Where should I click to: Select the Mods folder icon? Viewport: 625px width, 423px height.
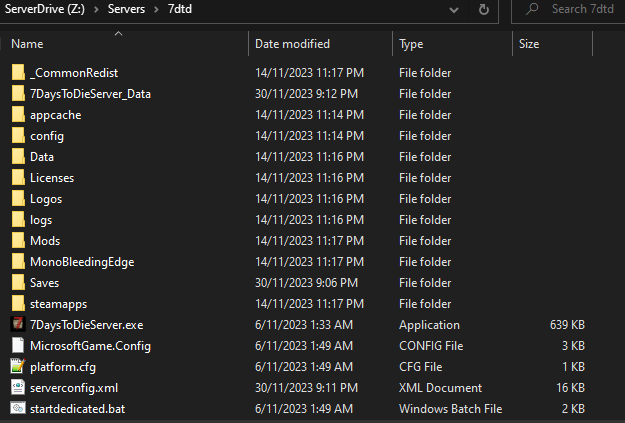point(18,241)
